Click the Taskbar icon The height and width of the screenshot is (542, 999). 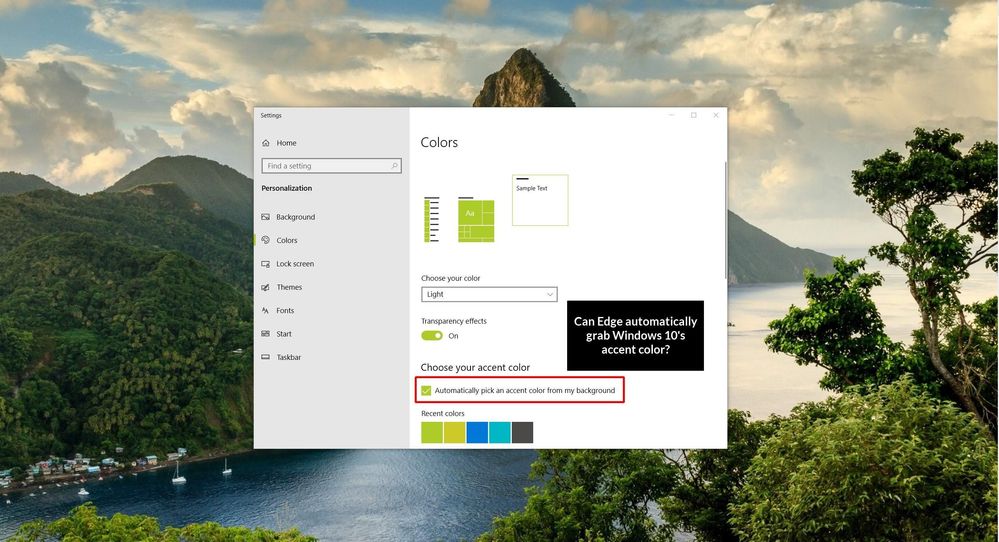[266, 357]
